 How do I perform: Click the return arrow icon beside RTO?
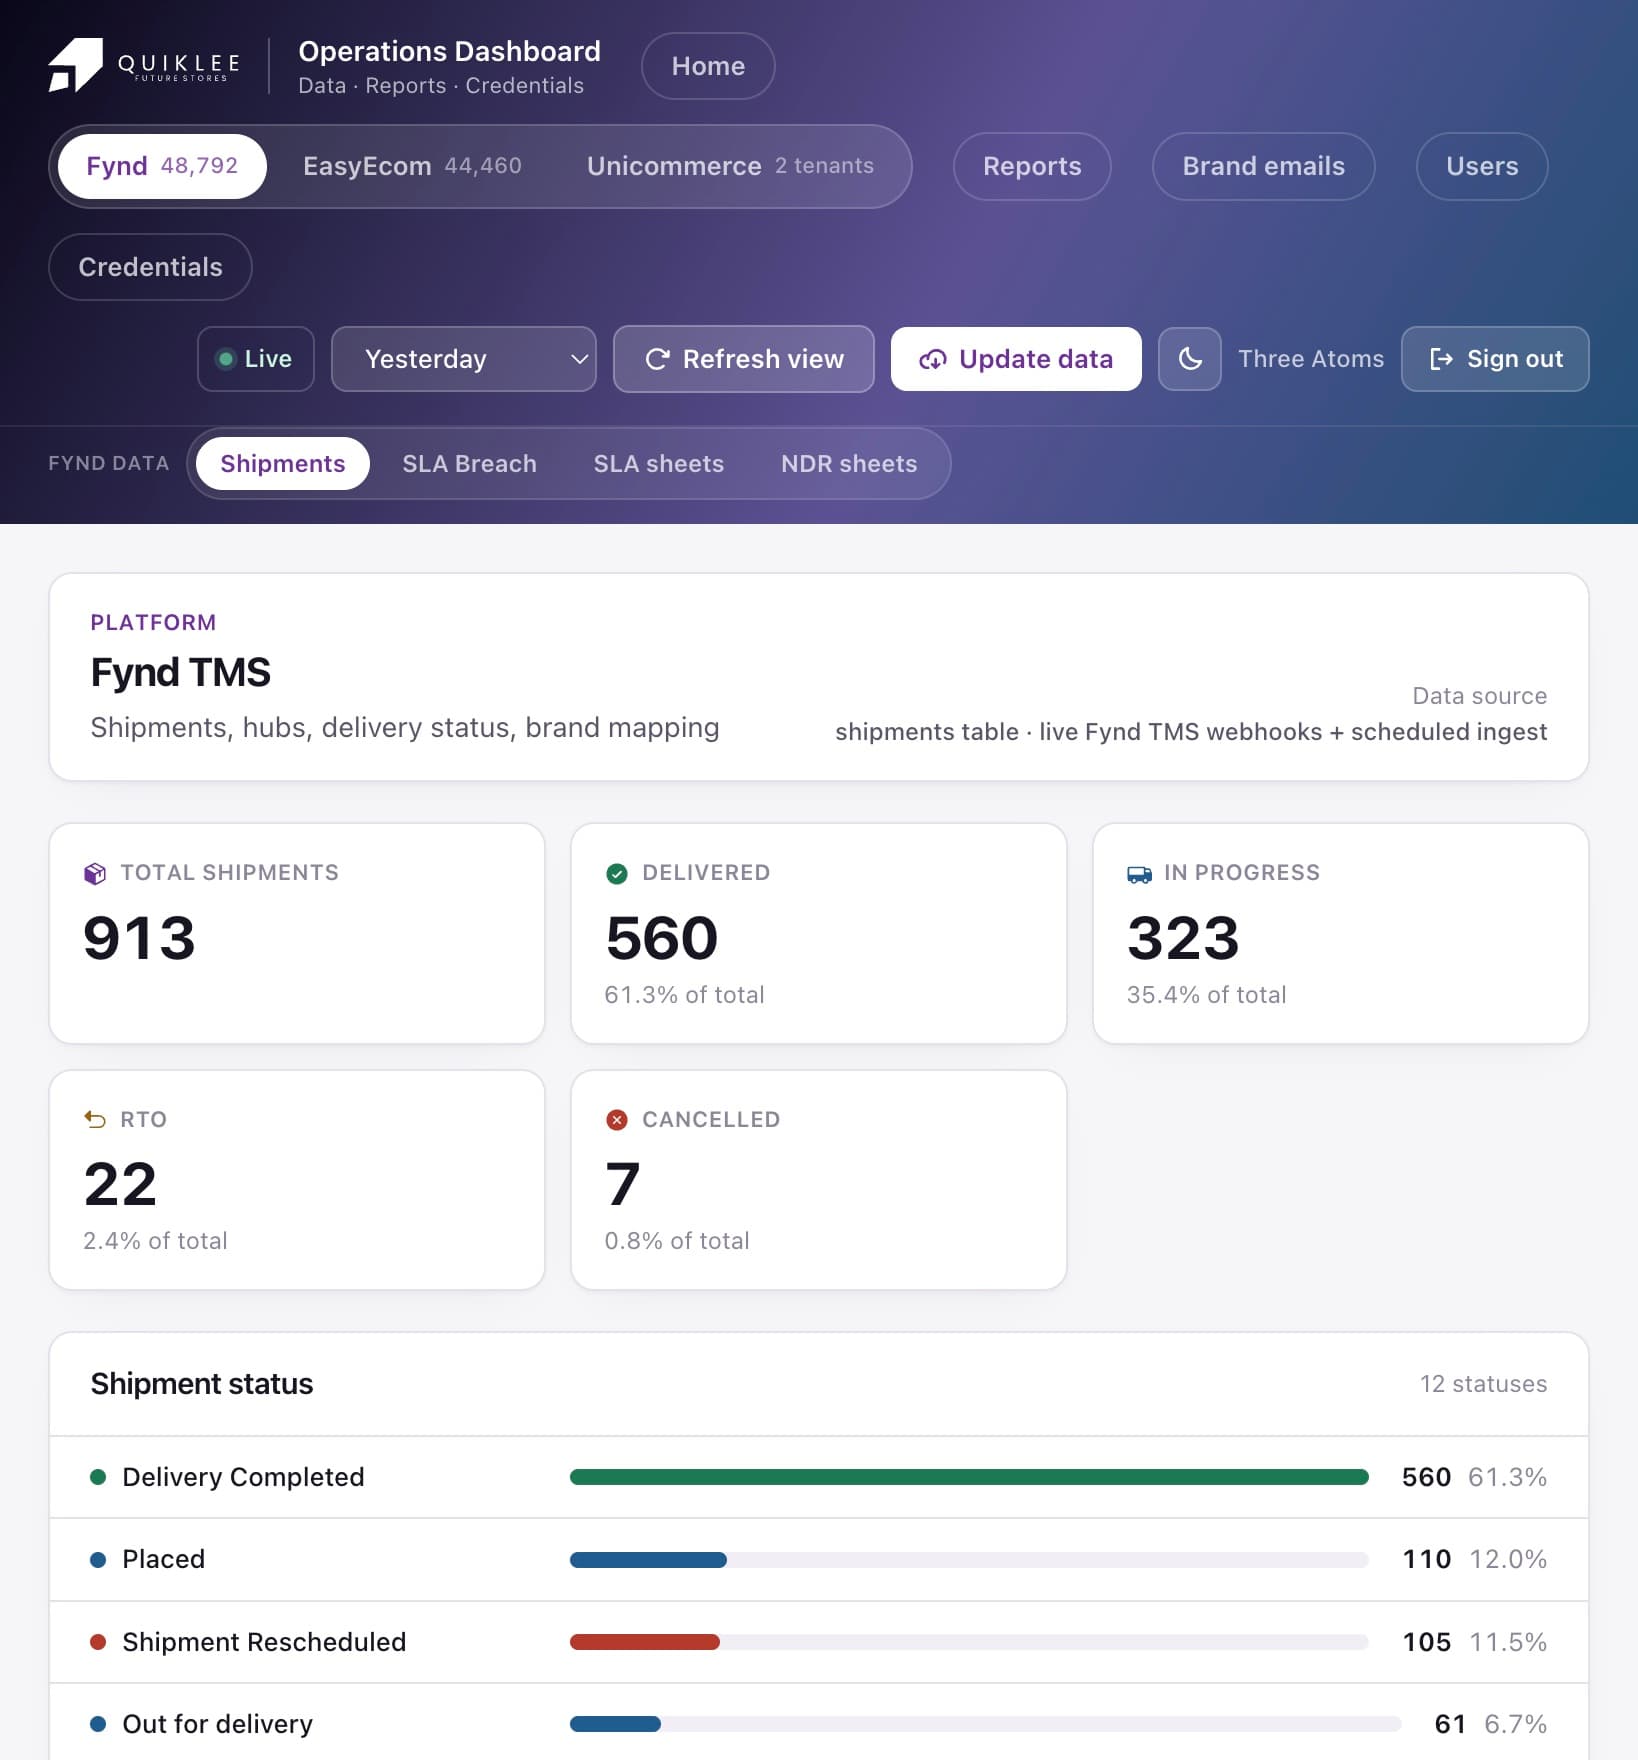[95, 1120]
